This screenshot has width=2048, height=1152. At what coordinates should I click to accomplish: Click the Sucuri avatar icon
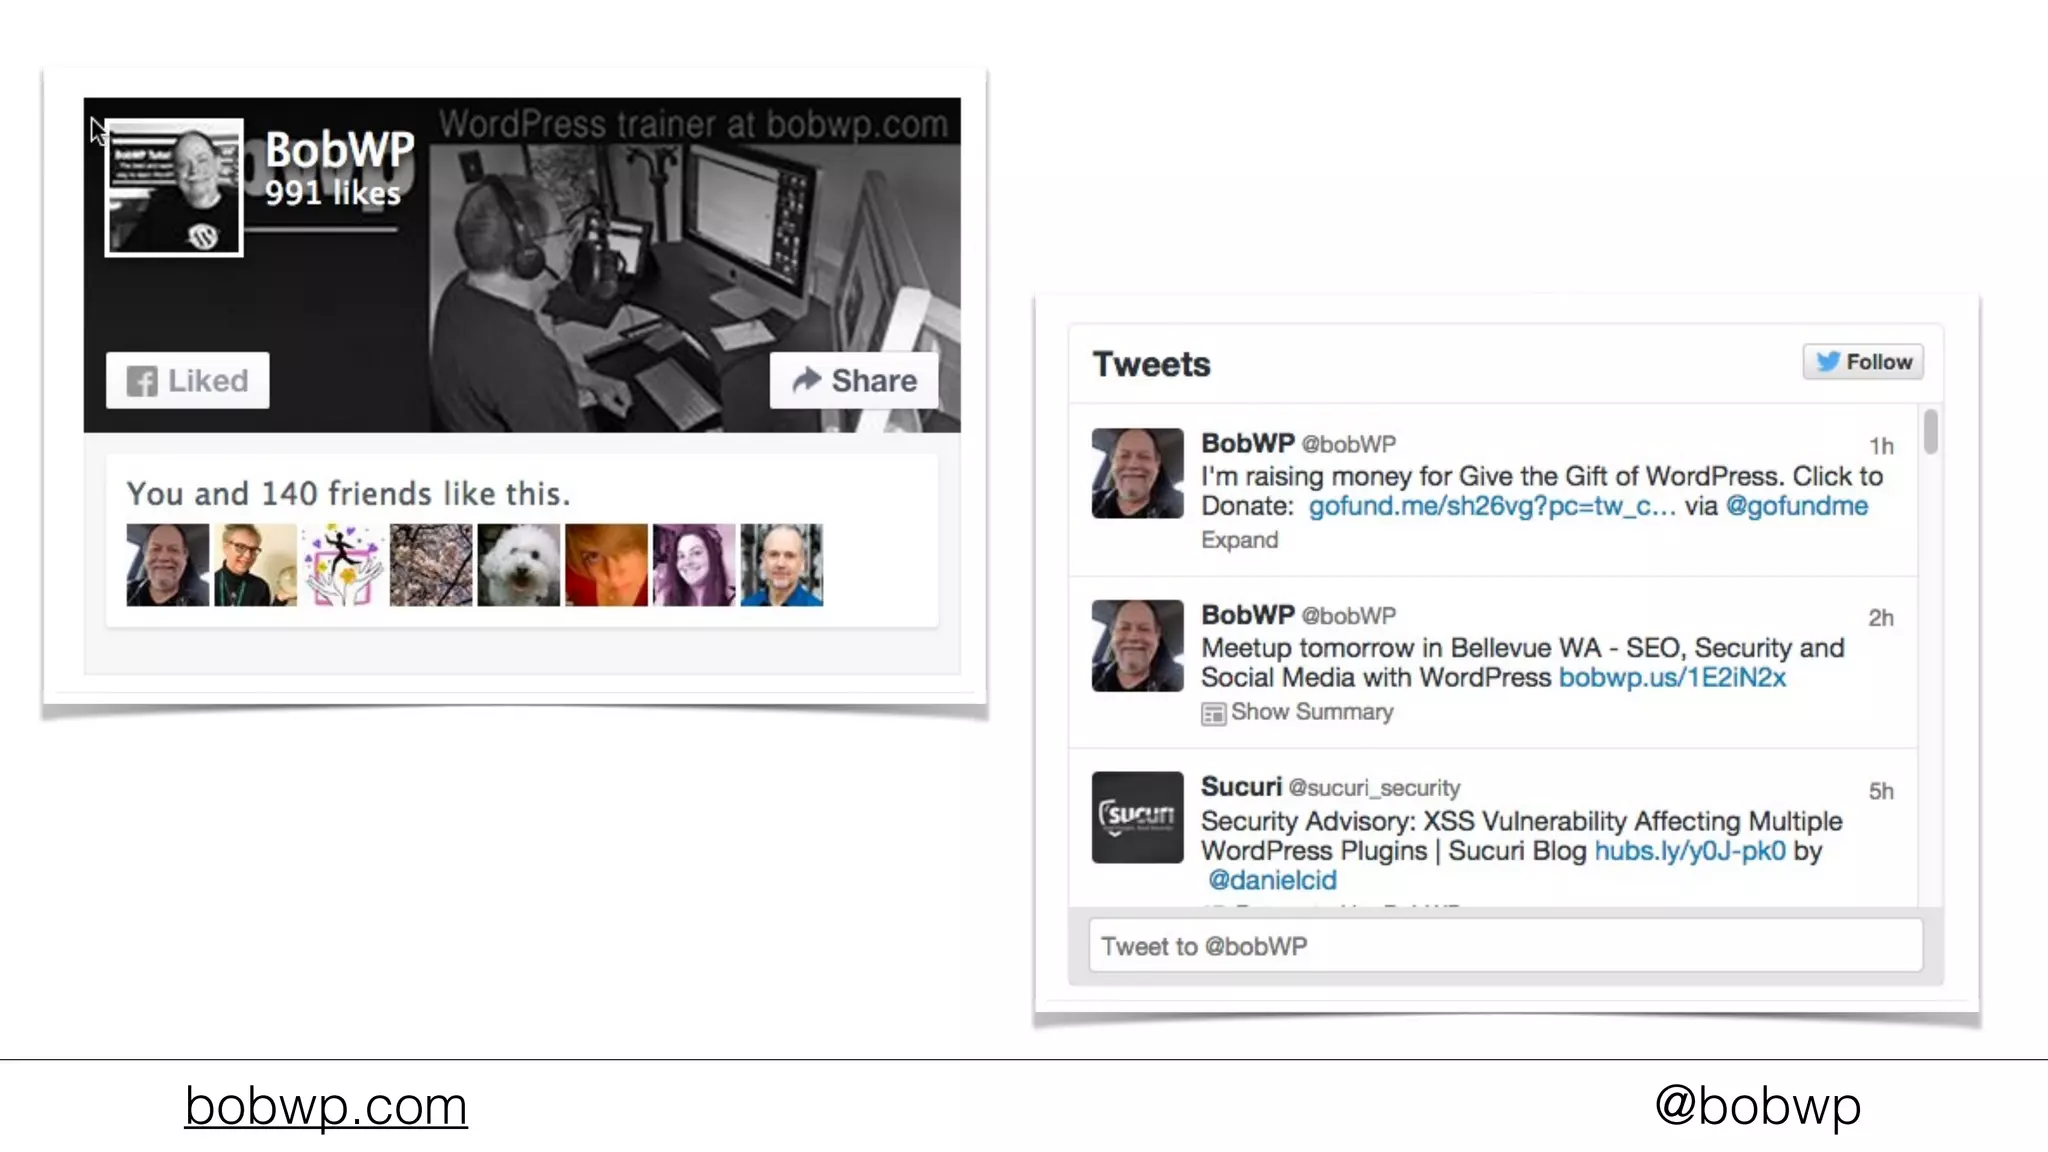coord(1137,817)
